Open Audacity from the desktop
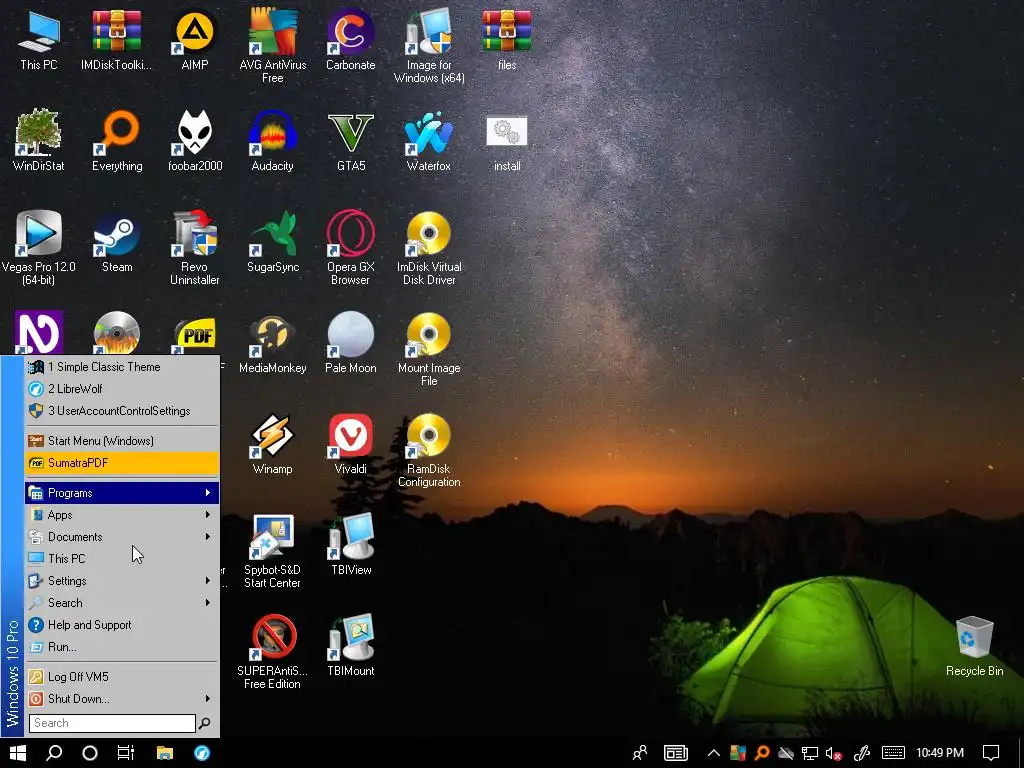Viewport: 1024px width, 768px height. click(272, 140)
